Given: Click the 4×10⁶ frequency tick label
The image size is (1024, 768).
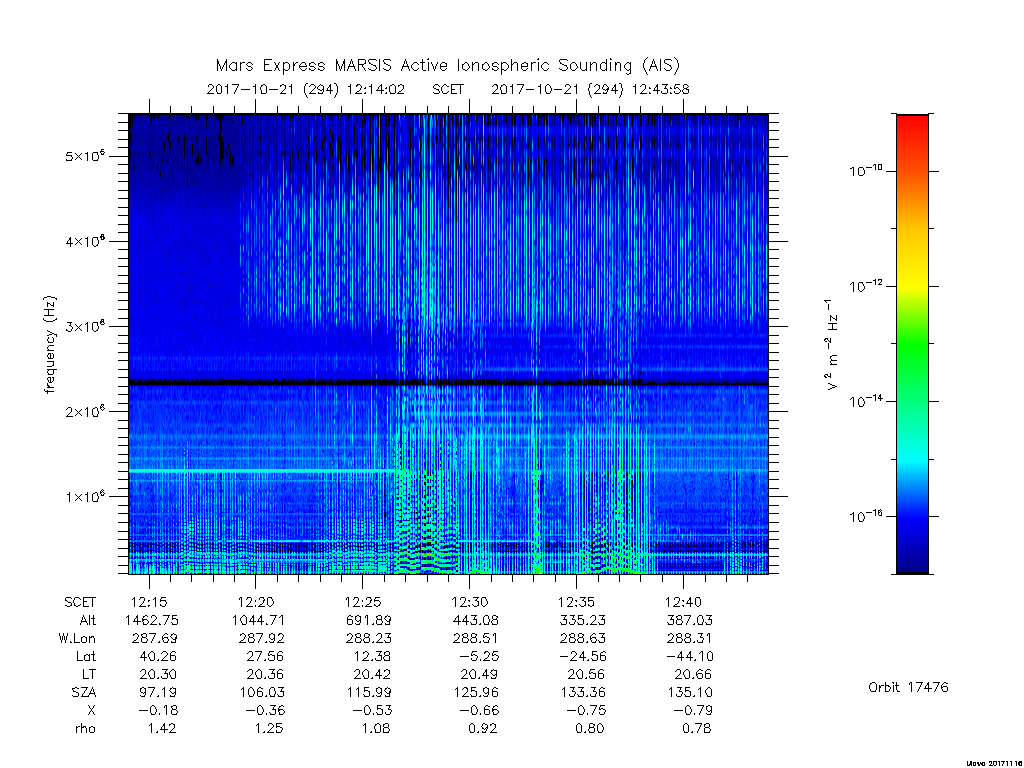Looking at the screenshot, I should pyautogui.click(x=84, y=241).
